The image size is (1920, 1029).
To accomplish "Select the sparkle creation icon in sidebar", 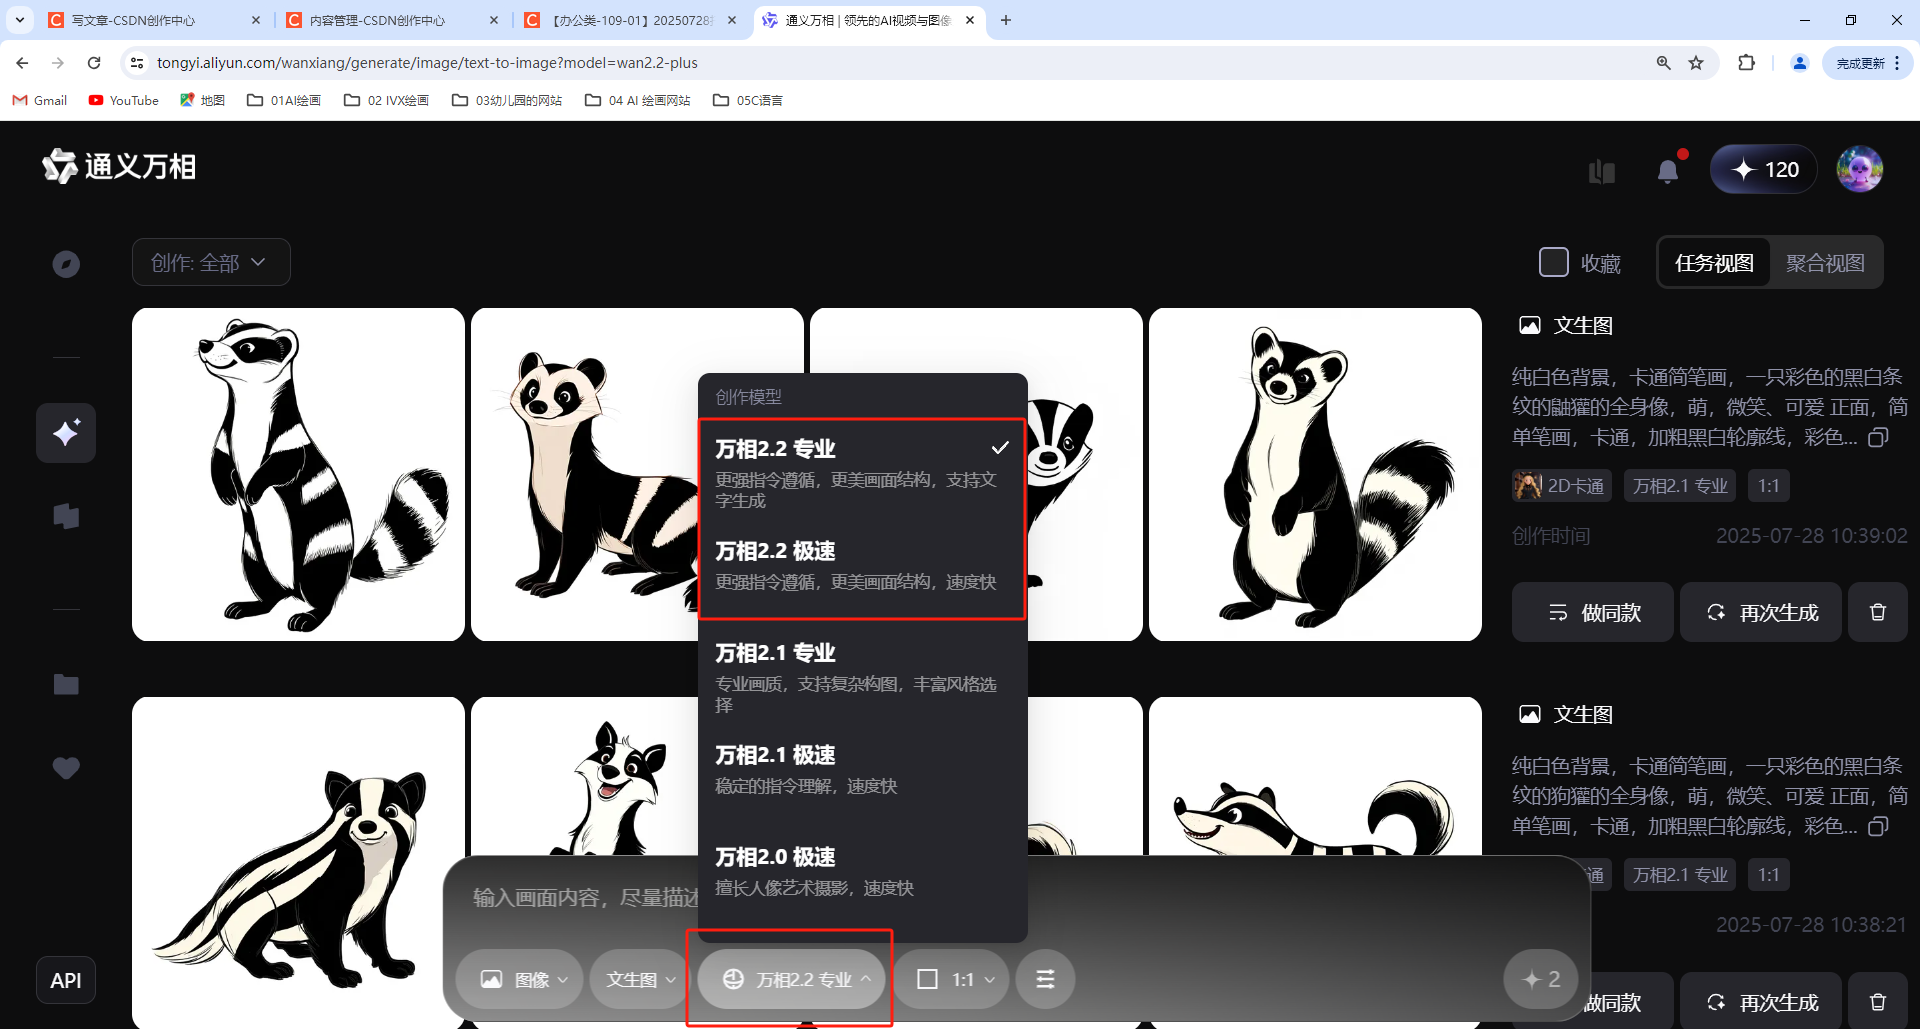I will tap(66, 433).
